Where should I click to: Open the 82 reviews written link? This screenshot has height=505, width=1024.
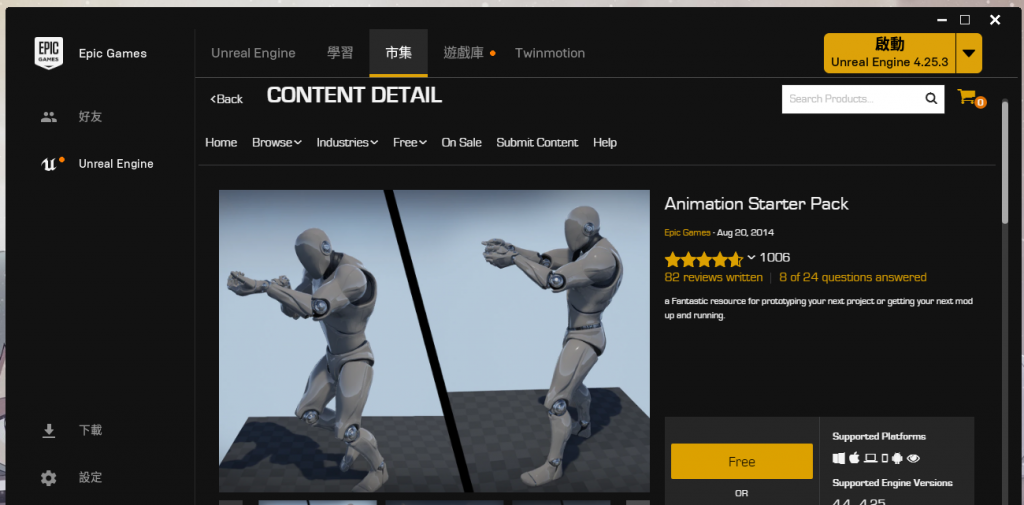713,278
